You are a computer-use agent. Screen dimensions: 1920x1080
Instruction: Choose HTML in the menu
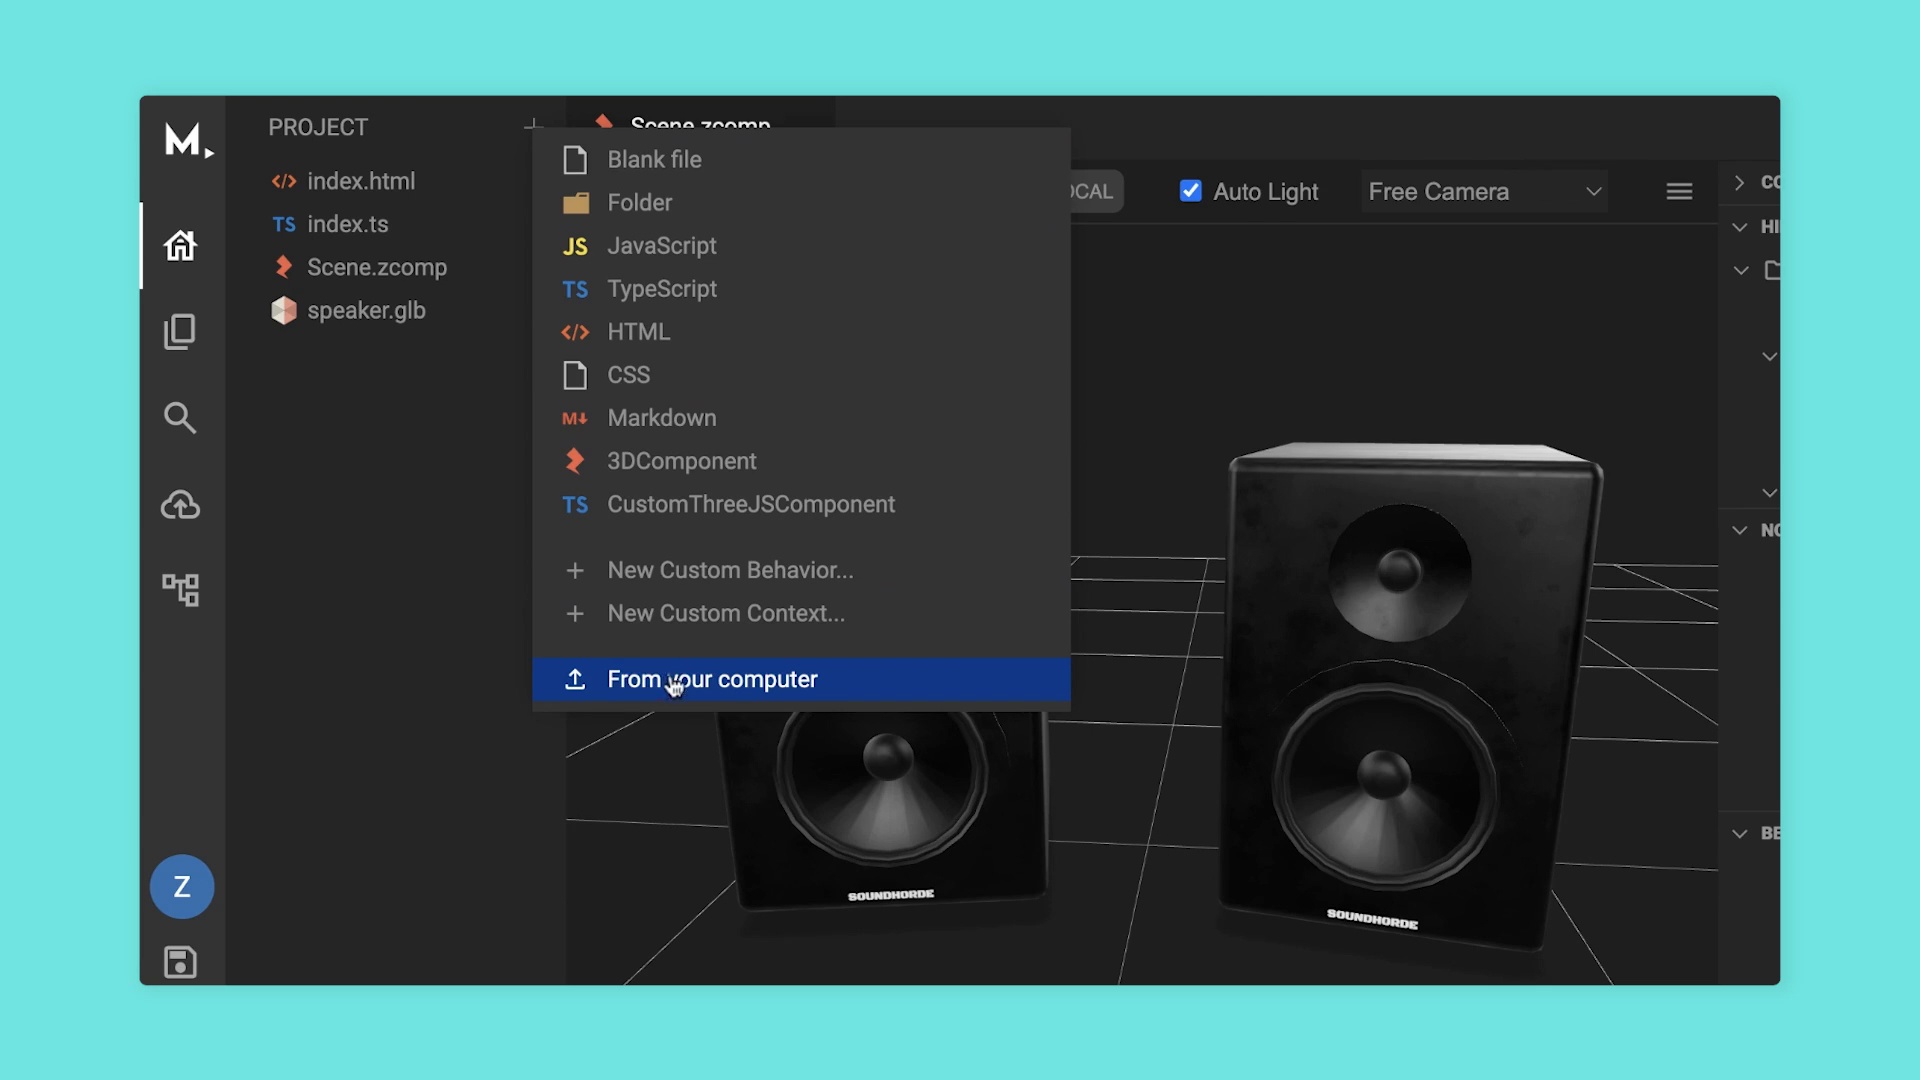tap(801, 331)
